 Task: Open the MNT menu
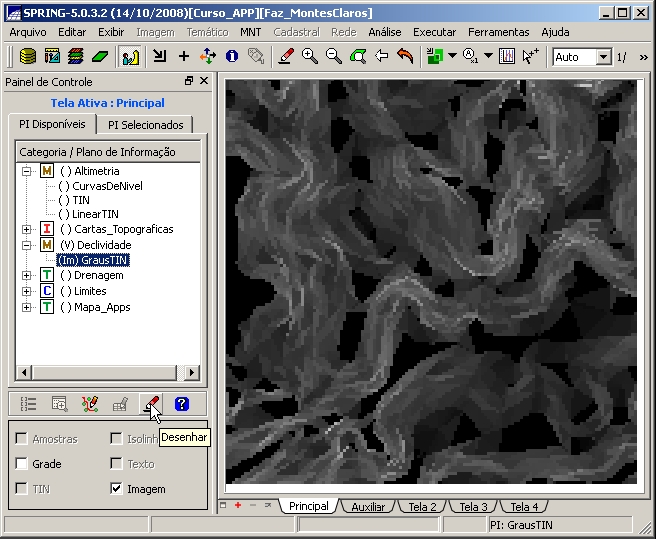coord(250,32)
